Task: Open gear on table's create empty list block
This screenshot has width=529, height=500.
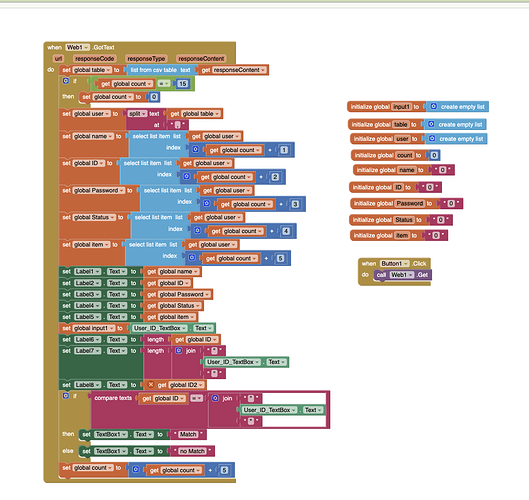Action: pyautogui.click(x=431, y=124)
